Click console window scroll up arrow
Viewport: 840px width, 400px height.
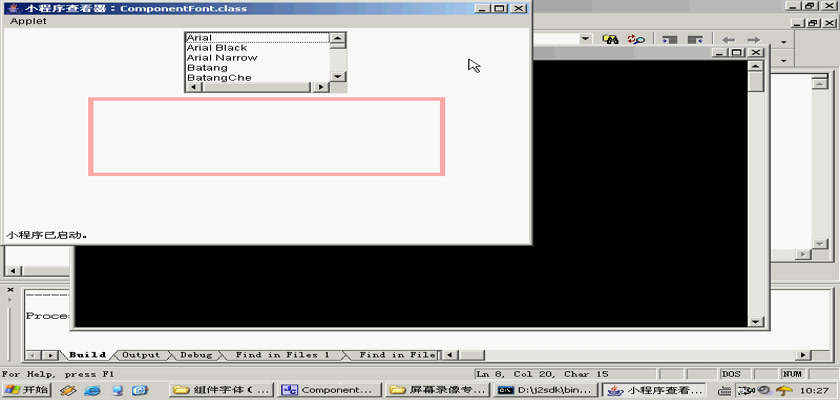tap(756, 66)
